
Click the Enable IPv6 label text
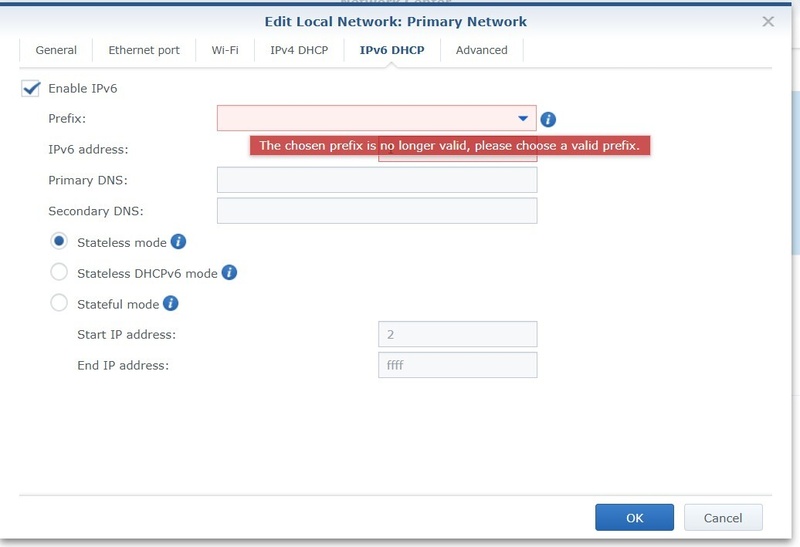point(83,88)
